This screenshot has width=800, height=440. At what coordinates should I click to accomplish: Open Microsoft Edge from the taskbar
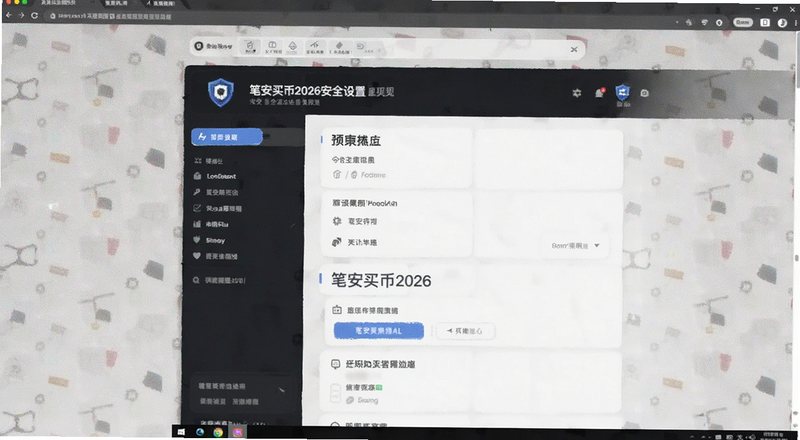click(x=199, y=432)
